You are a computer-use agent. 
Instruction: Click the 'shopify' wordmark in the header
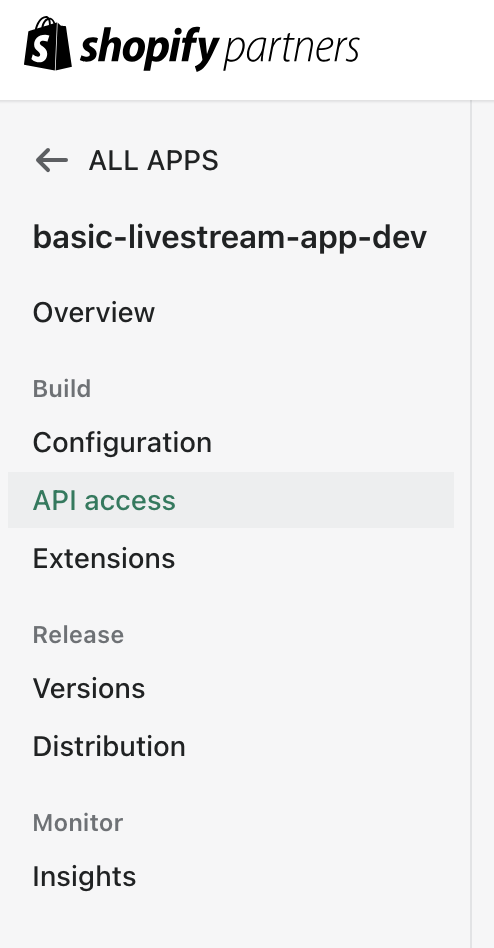149,49
